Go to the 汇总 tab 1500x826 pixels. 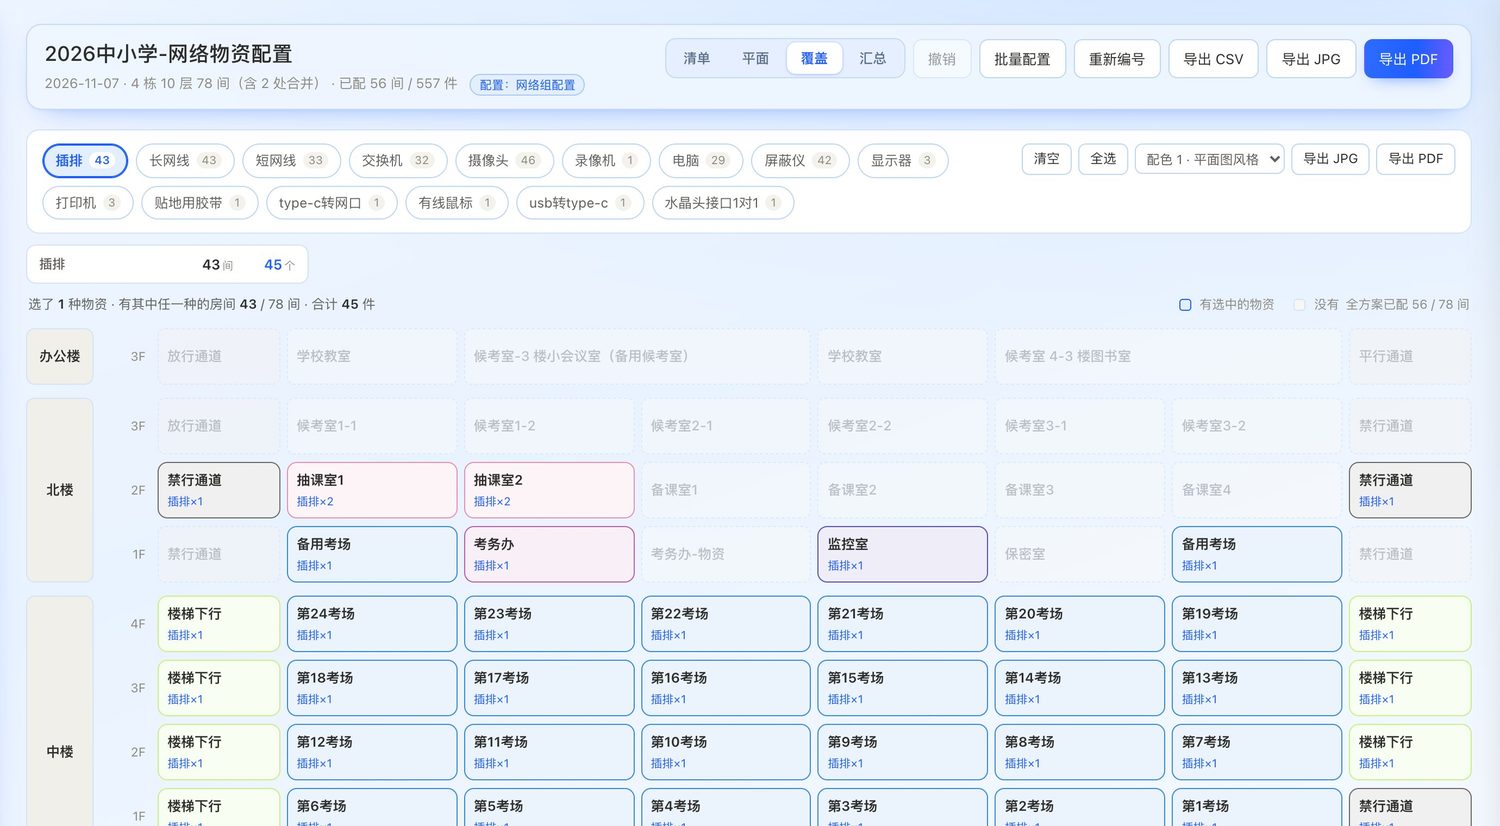point(873,59)
